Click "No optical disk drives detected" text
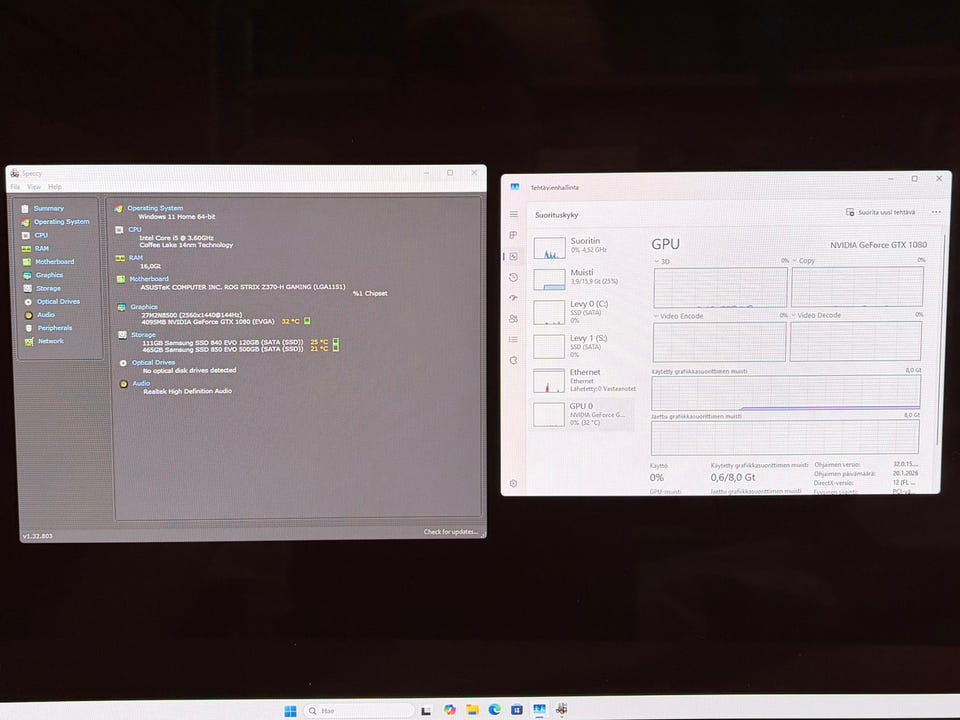 189,370
